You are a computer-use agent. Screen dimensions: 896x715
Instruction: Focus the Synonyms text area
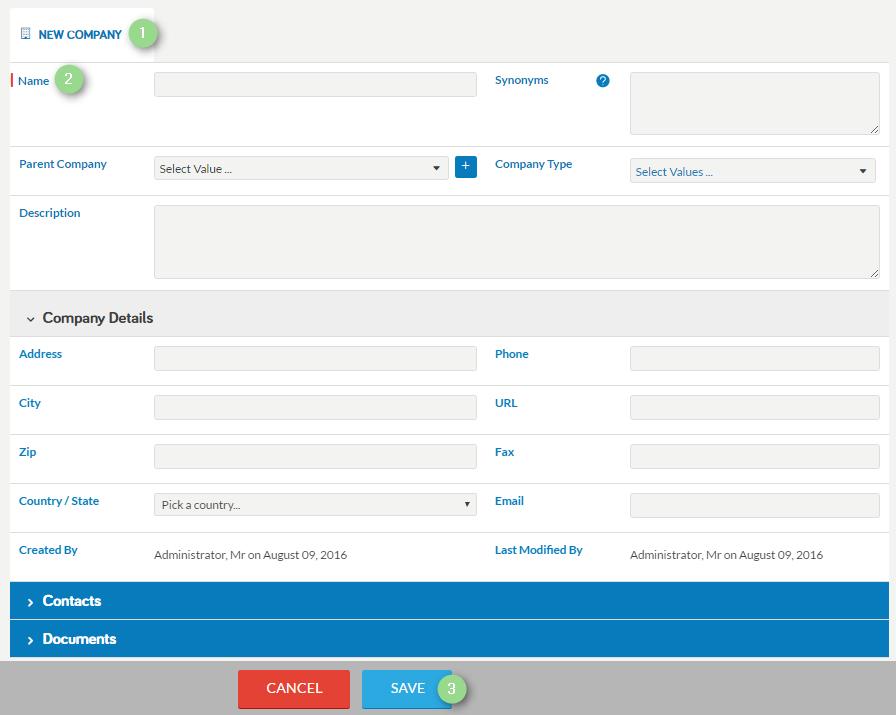pyautogui.click(x=755, y=103)
